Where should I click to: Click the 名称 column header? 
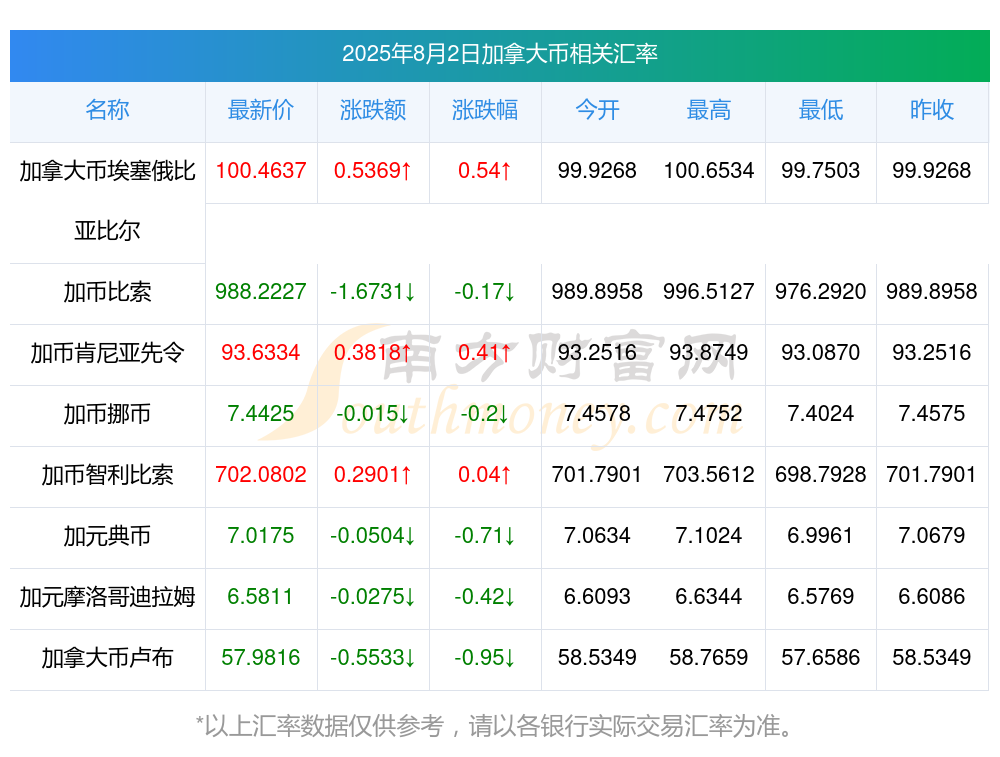[x=107, y=110]
